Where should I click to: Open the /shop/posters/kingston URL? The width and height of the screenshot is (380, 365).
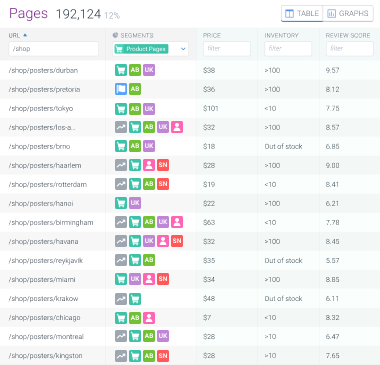(45, 356)
